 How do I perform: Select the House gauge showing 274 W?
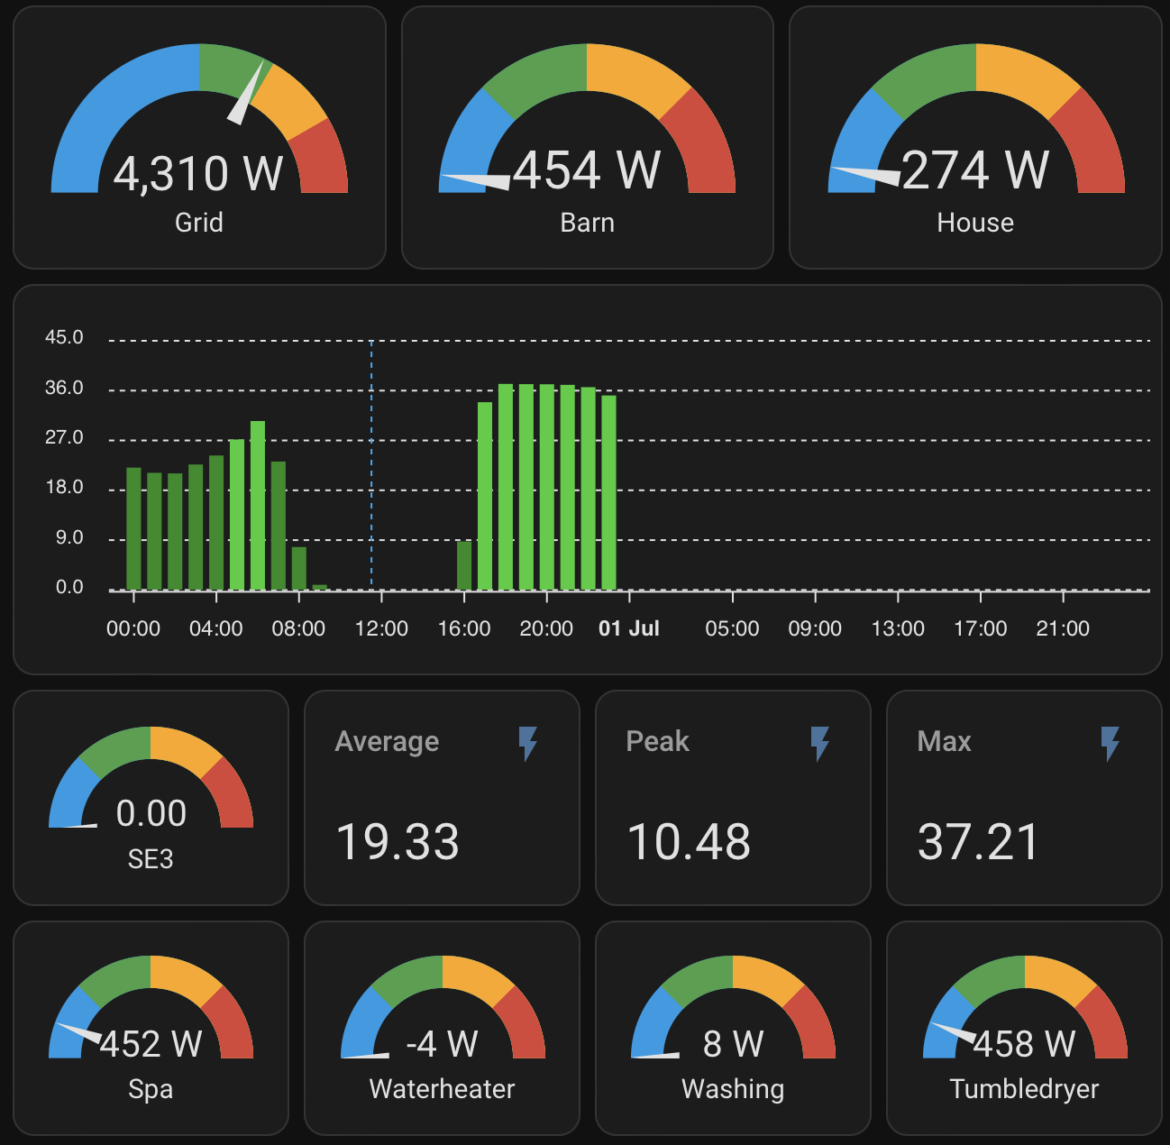(x=975, y=138)
